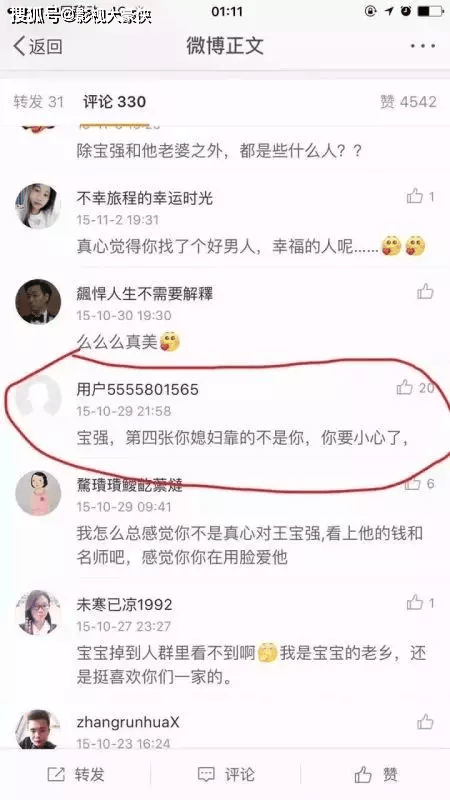Image resolution: width=450 pixels, height=800 pixels.
Task: Like the comment by 飆悍人生不需要解釋
Action: pyautogui.click(x=425, y=292)
